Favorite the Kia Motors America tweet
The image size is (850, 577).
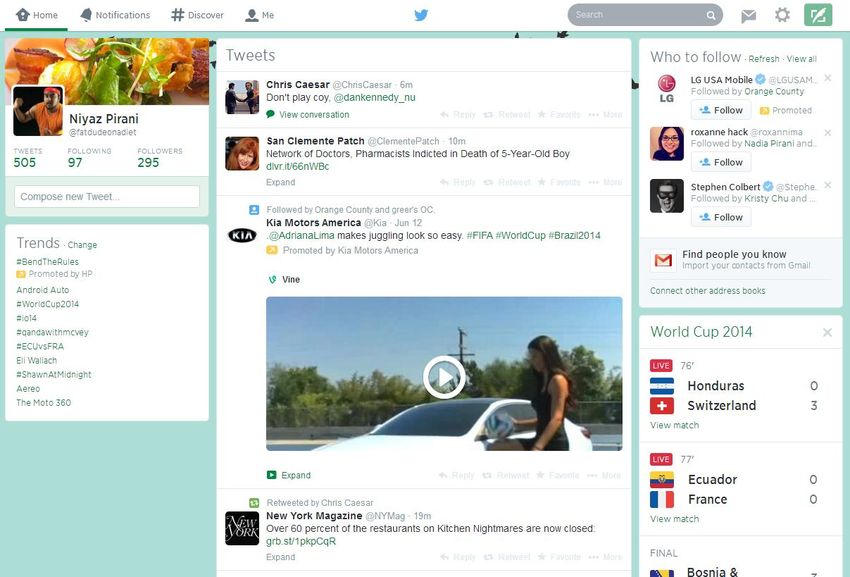558,475
